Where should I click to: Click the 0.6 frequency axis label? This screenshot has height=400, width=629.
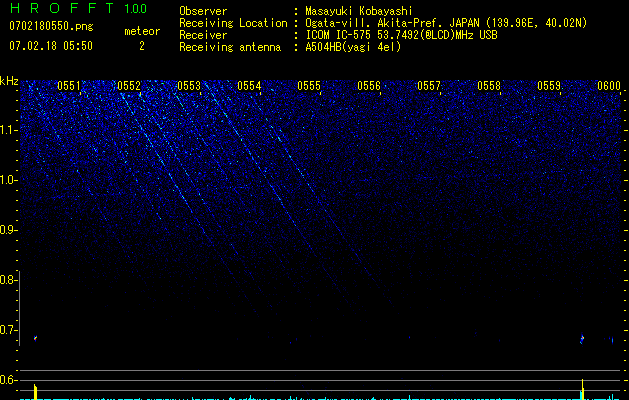pyautogui.click(x=7, y=380)
